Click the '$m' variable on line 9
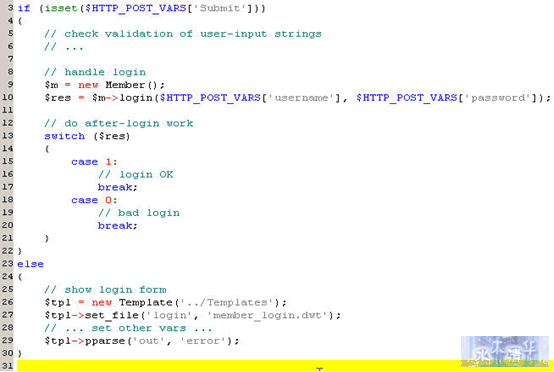 tap(52, 85)
